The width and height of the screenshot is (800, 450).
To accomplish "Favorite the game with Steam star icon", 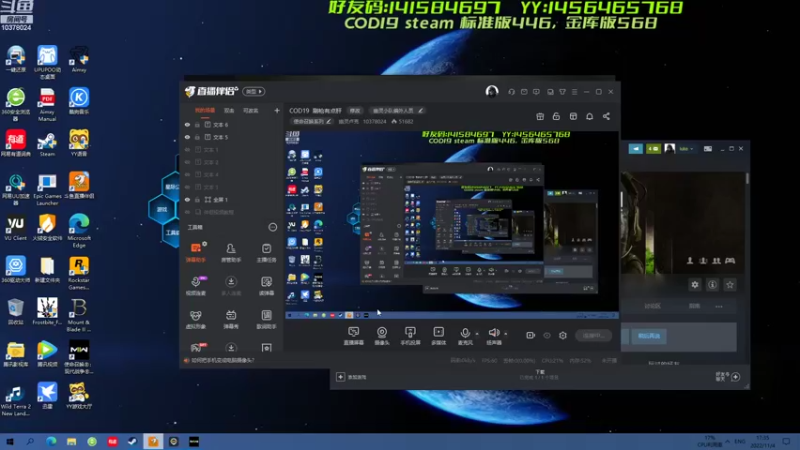I will (730, 285).
